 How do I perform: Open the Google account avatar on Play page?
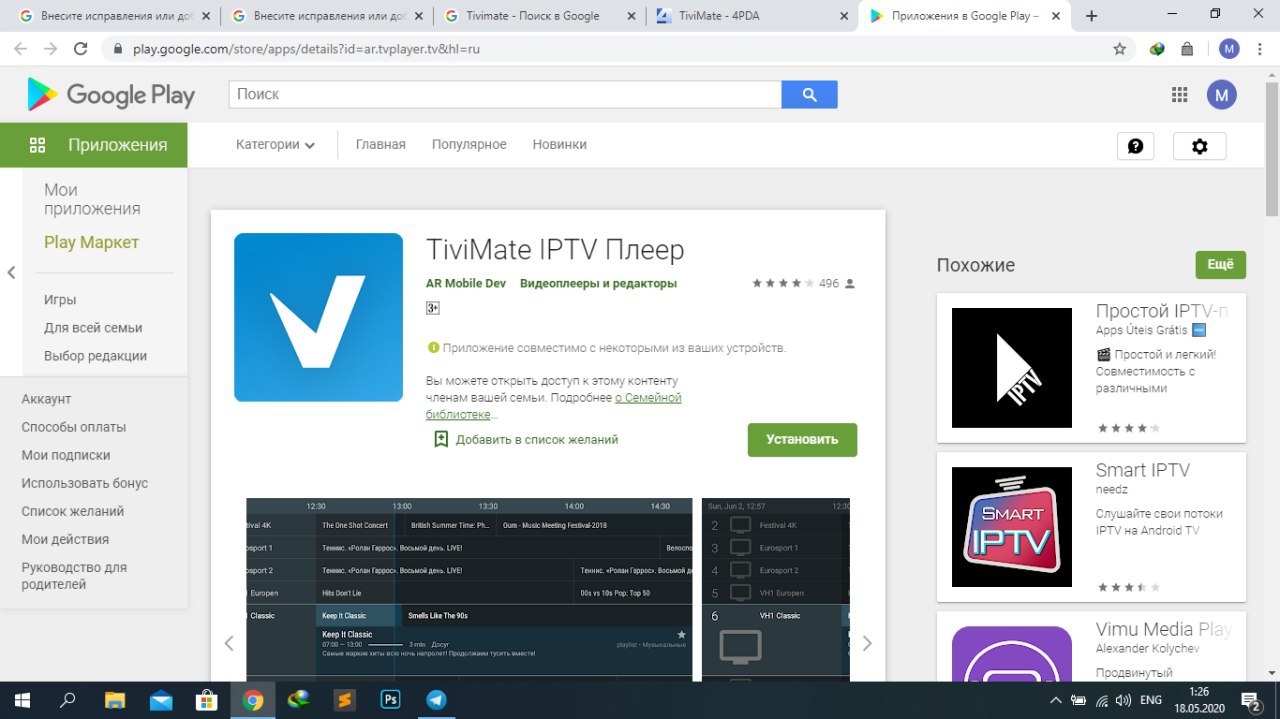point(1222,95)
